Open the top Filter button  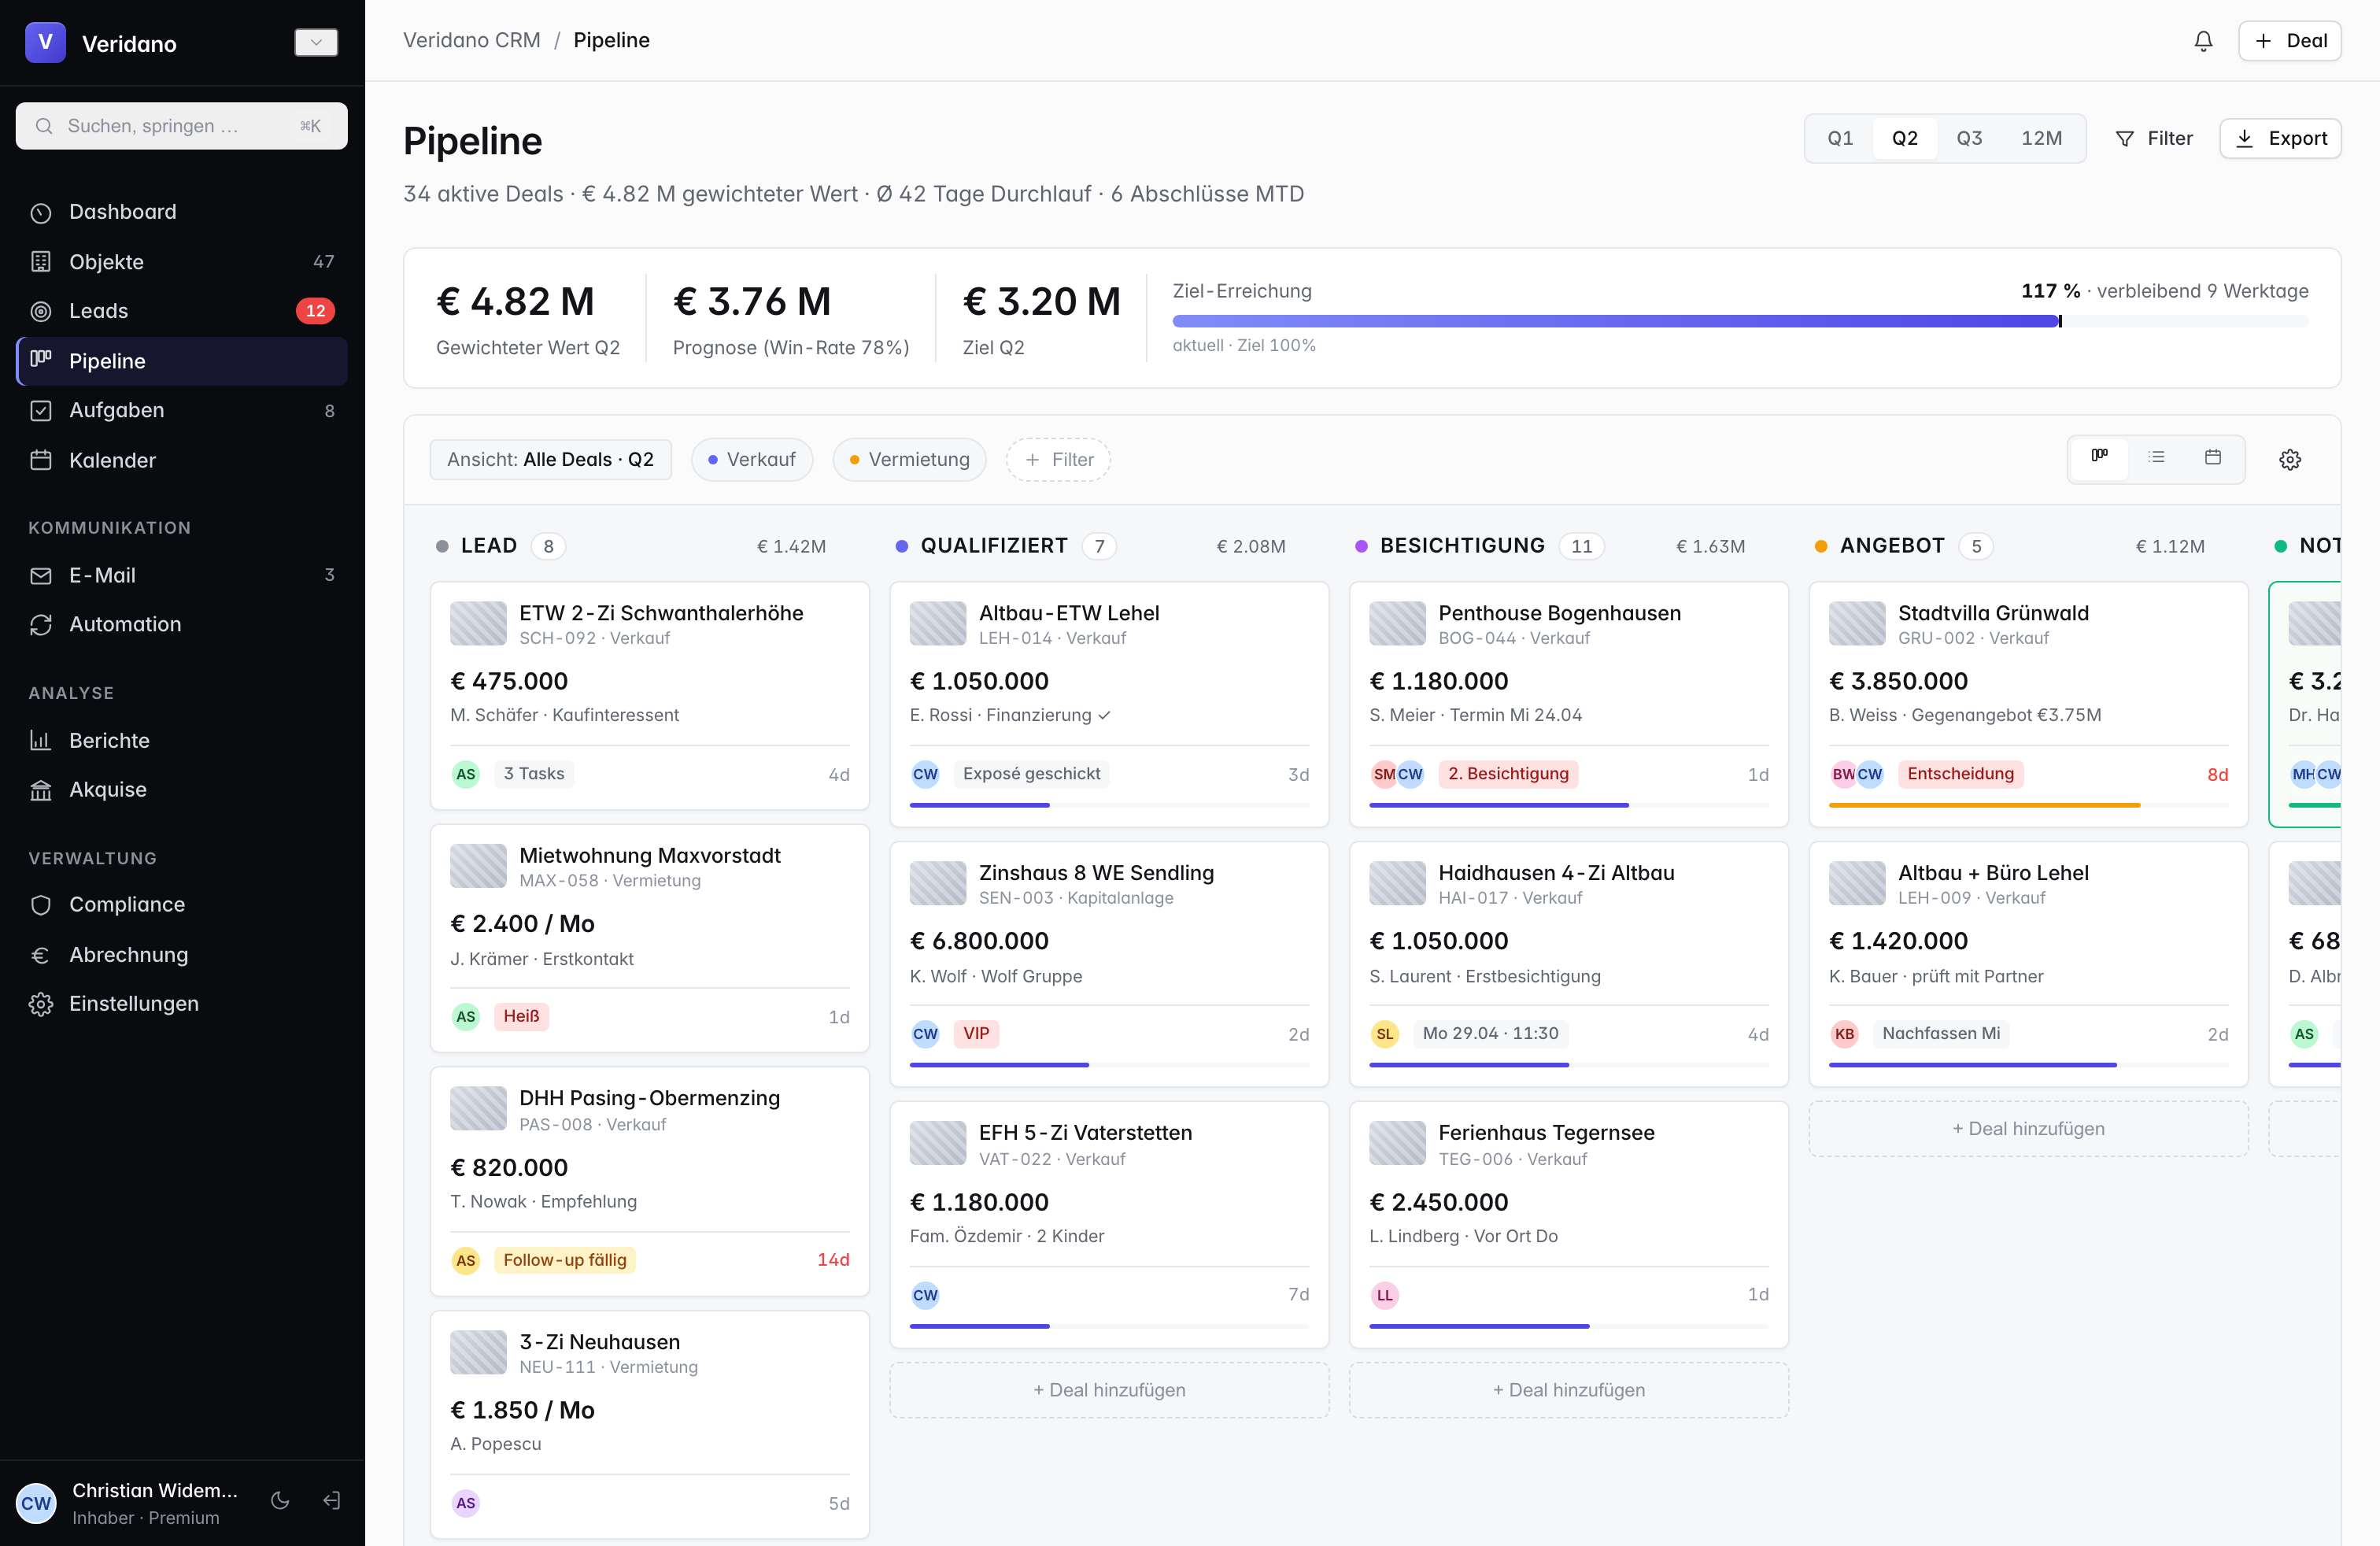(2154, 138)
